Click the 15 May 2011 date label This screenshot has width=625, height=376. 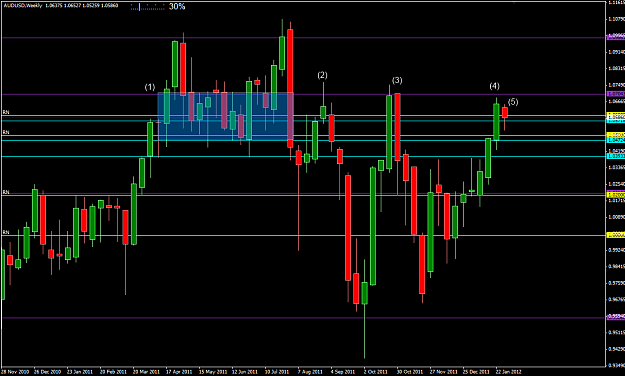point(213,372)
